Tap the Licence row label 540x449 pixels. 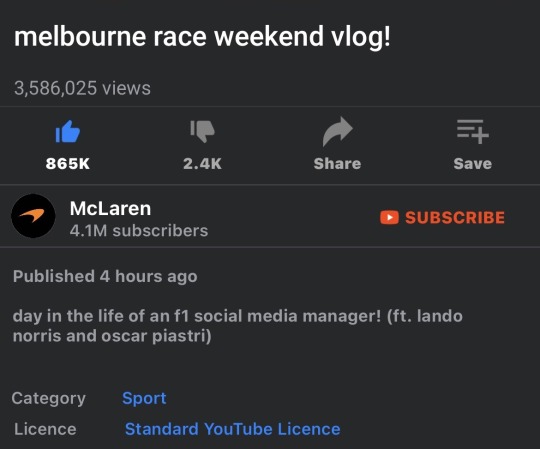click(x=45, y=429)
